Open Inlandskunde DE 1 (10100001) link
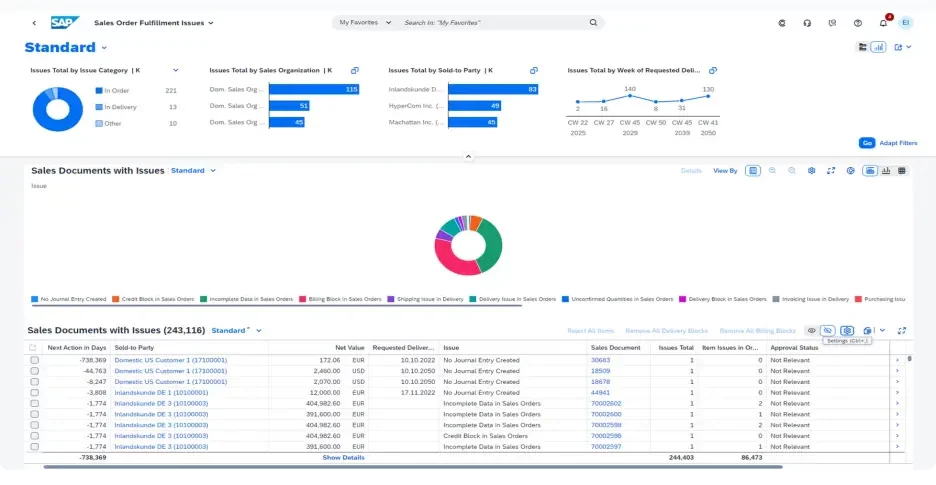This screenshot has width=936, height=485. [161, 393]
